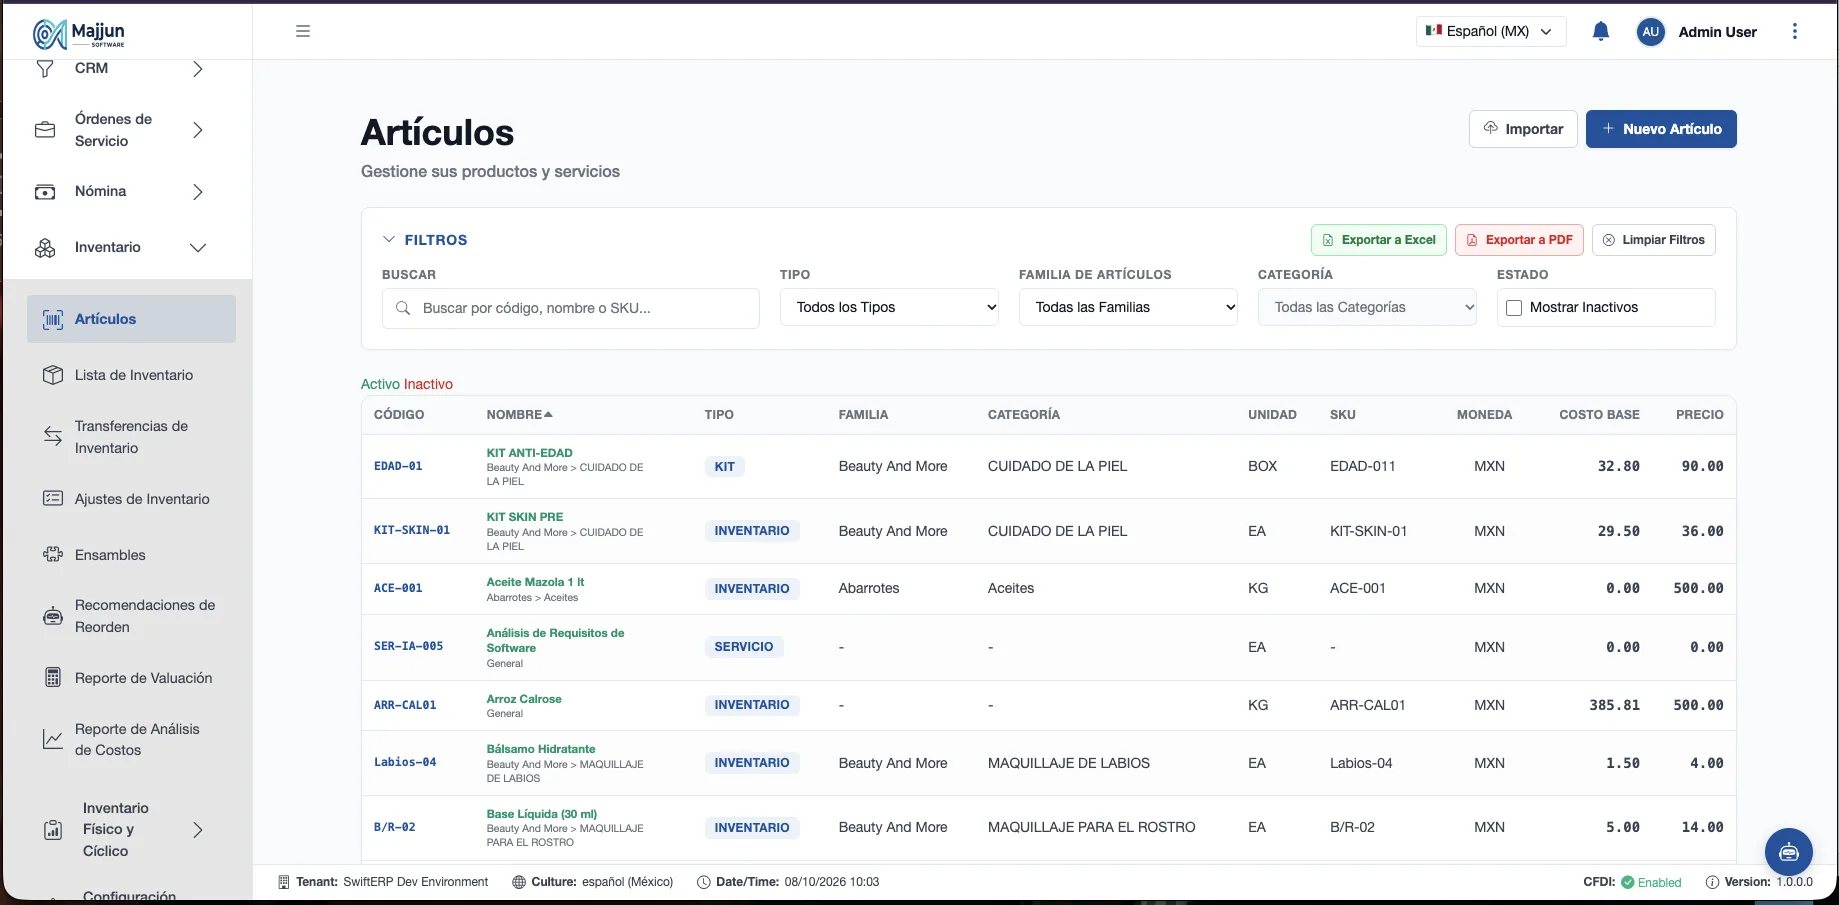Sort by the NOMBRE column header

click(x=519, y=415)
